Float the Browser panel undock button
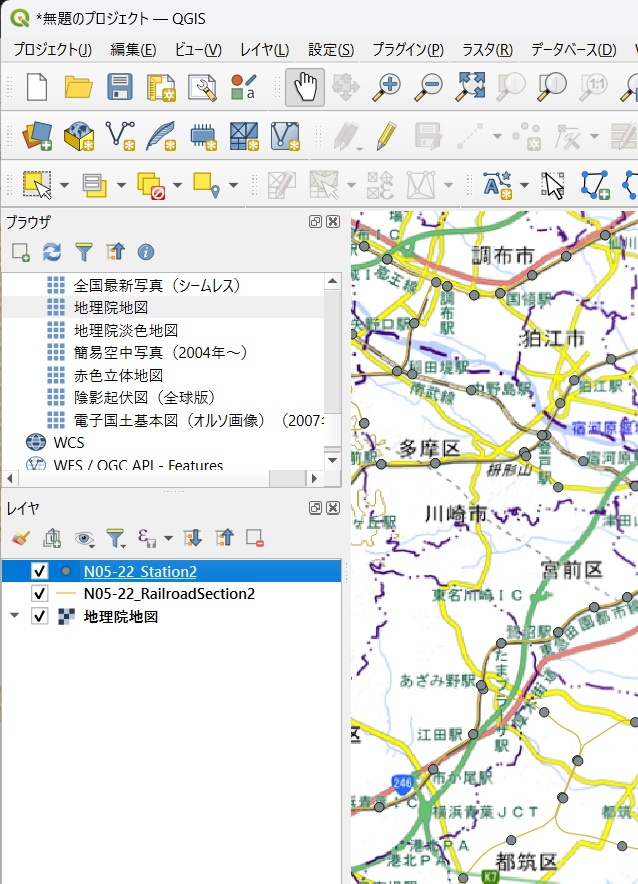Image resolution: width=638 pixels, height=884 pixels. (315, 222)
